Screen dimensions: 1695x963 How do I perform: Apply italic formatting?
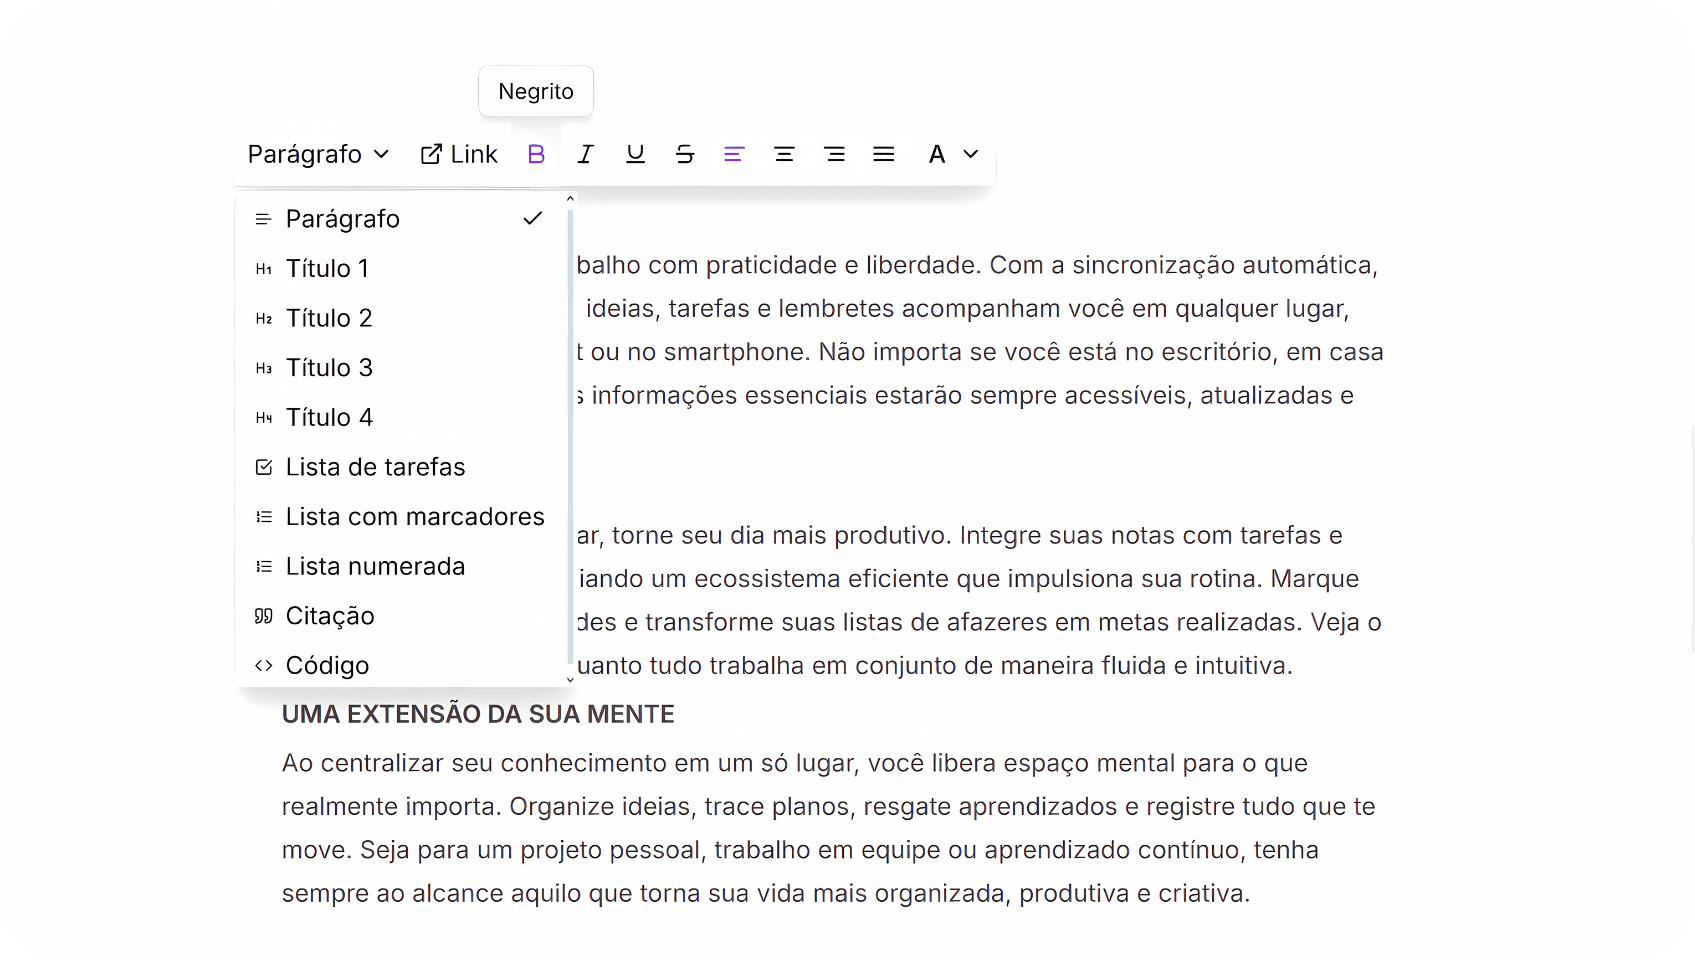coord(586,154)
